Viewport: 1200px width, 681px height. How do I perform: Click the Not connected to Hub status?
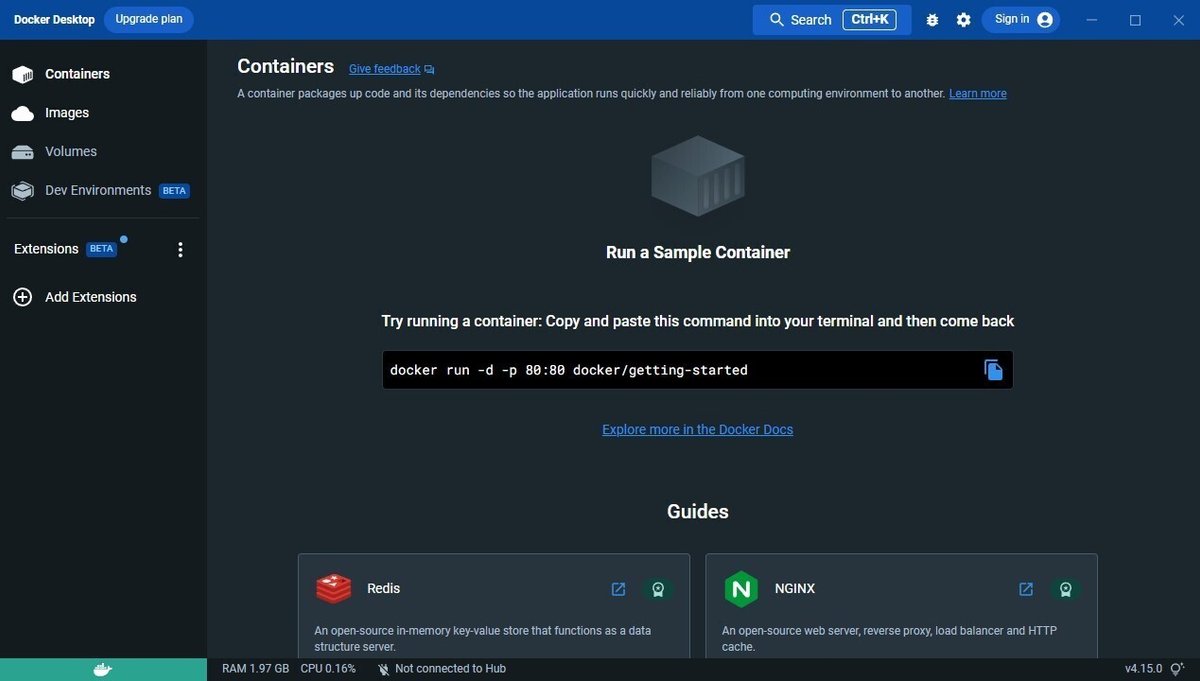point(450,669)
